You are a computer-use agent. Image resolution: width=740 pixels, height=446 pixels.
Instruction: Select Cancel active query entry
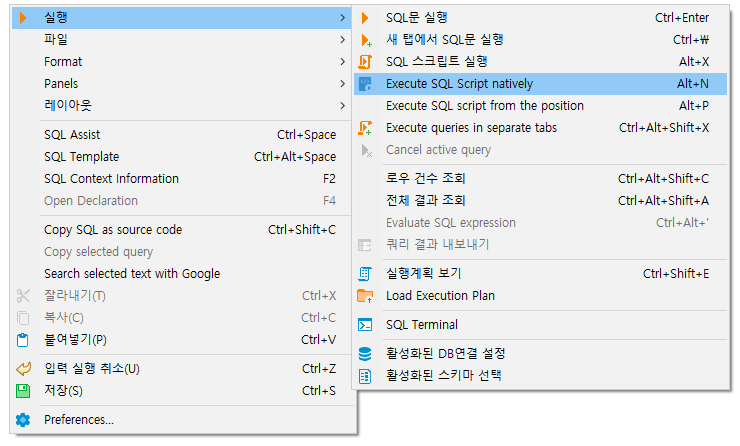pyautogui.click(x=540, y=150)
